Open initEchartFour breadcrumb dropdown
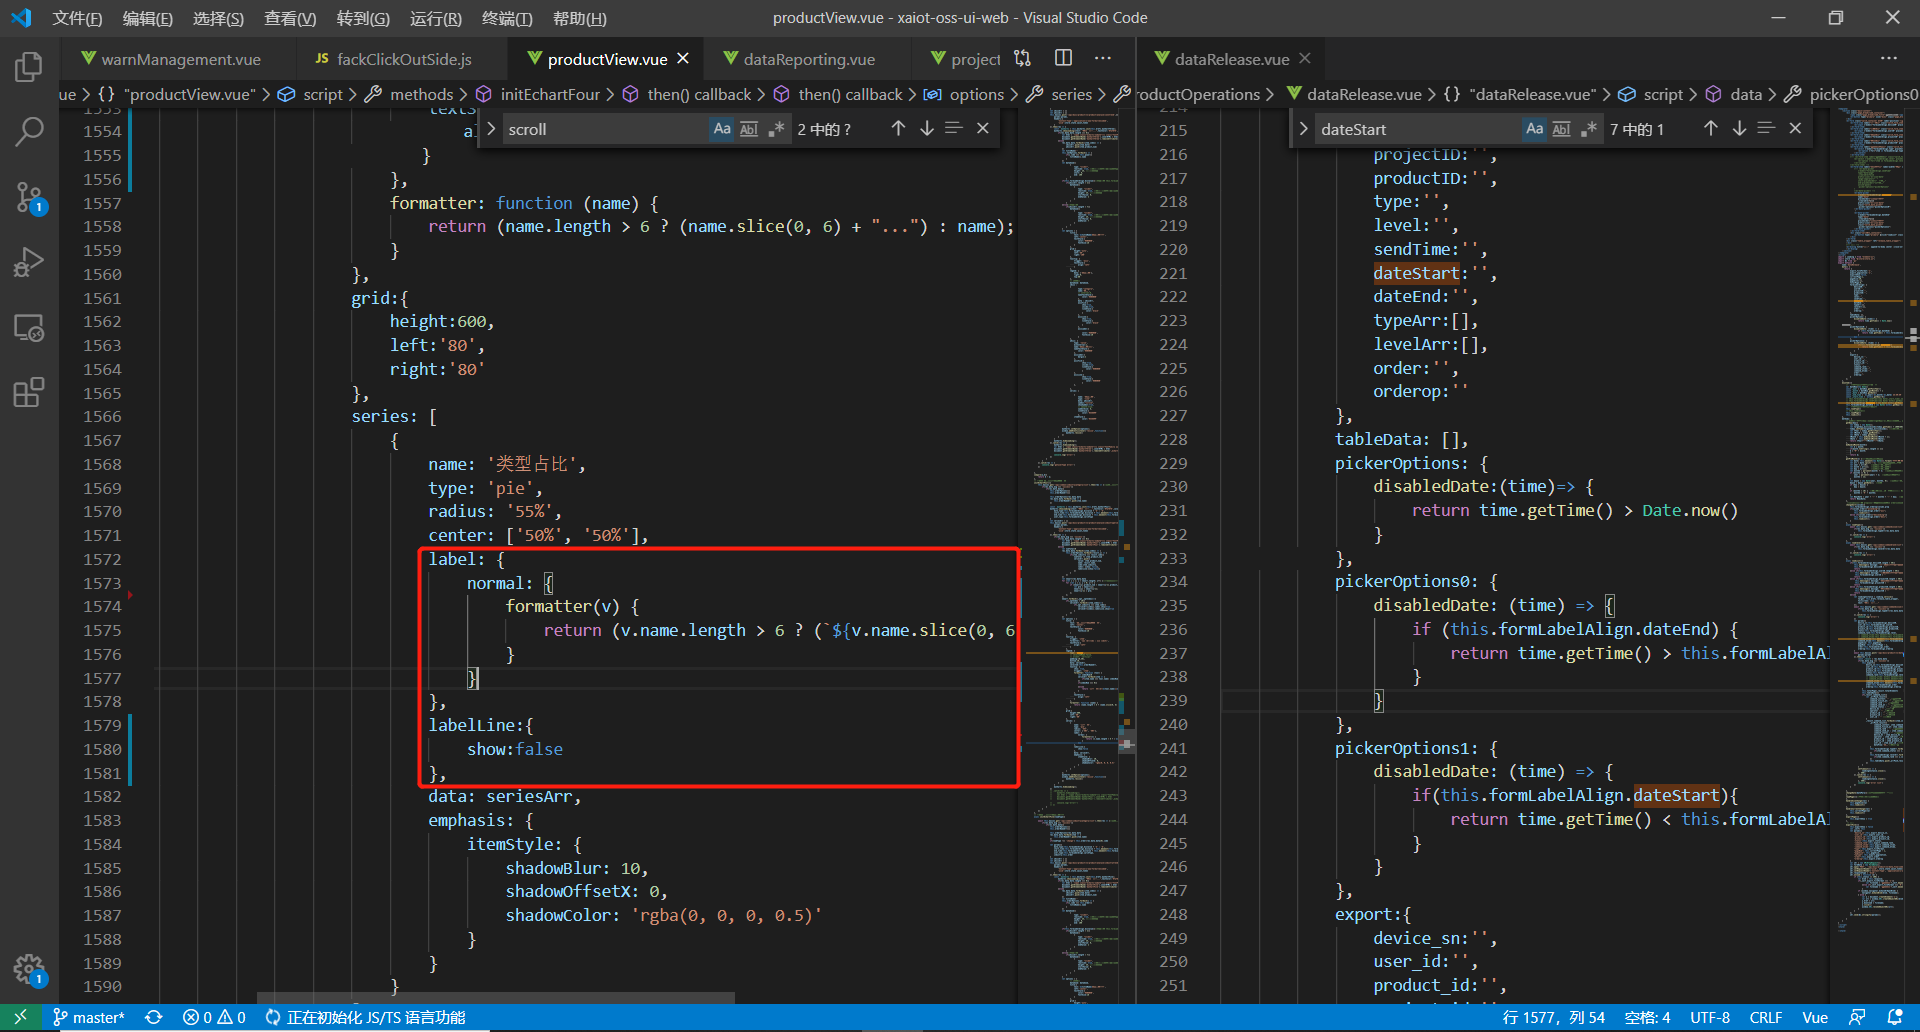The image size is (1920, 1032). pyautogui.click(x=550, y=94)
